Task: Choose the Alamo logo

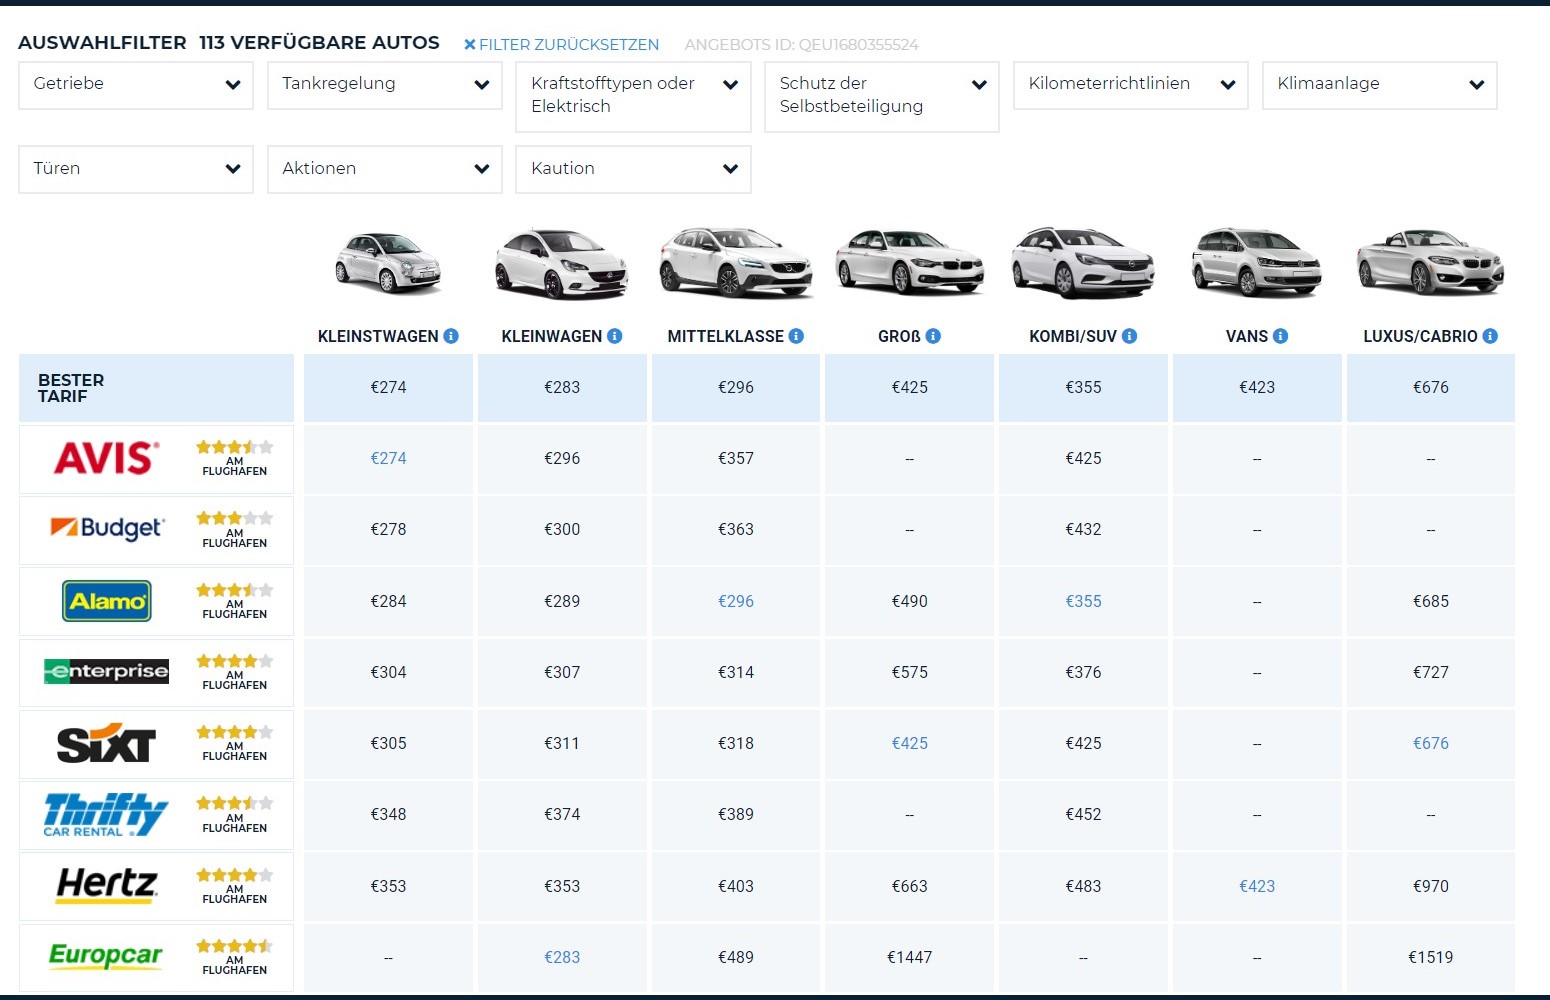Action: click(107, 601)
